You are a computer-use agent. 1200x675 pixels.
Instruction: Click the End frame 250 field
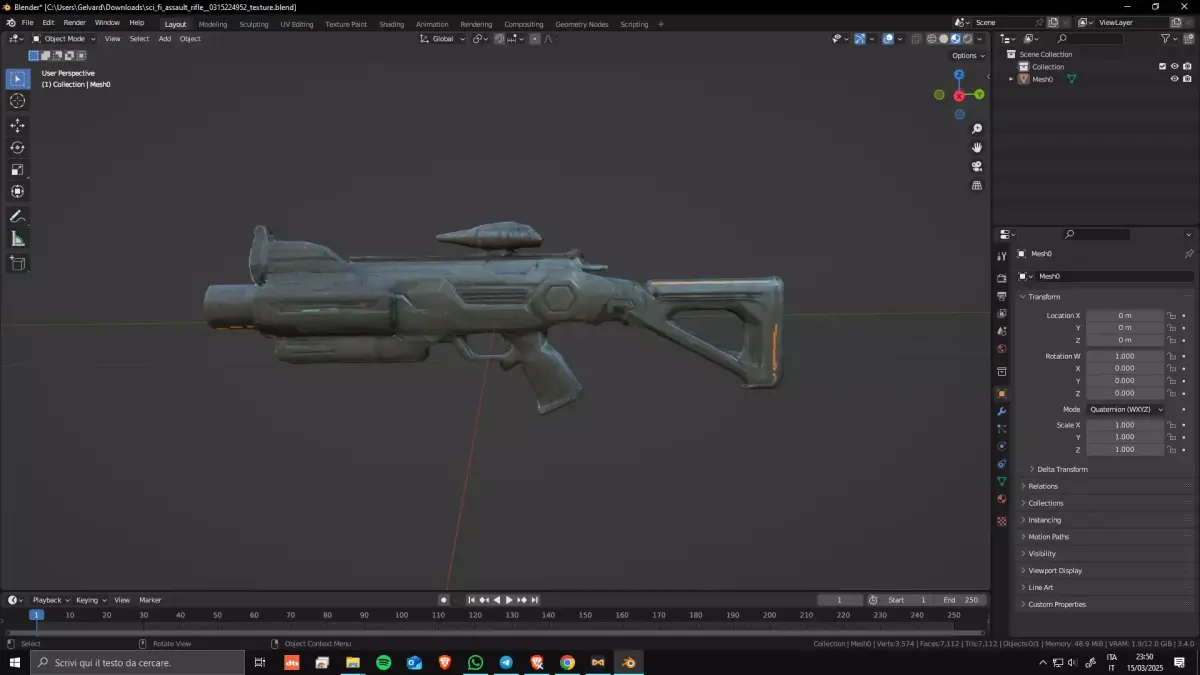(x=961, y=600)
